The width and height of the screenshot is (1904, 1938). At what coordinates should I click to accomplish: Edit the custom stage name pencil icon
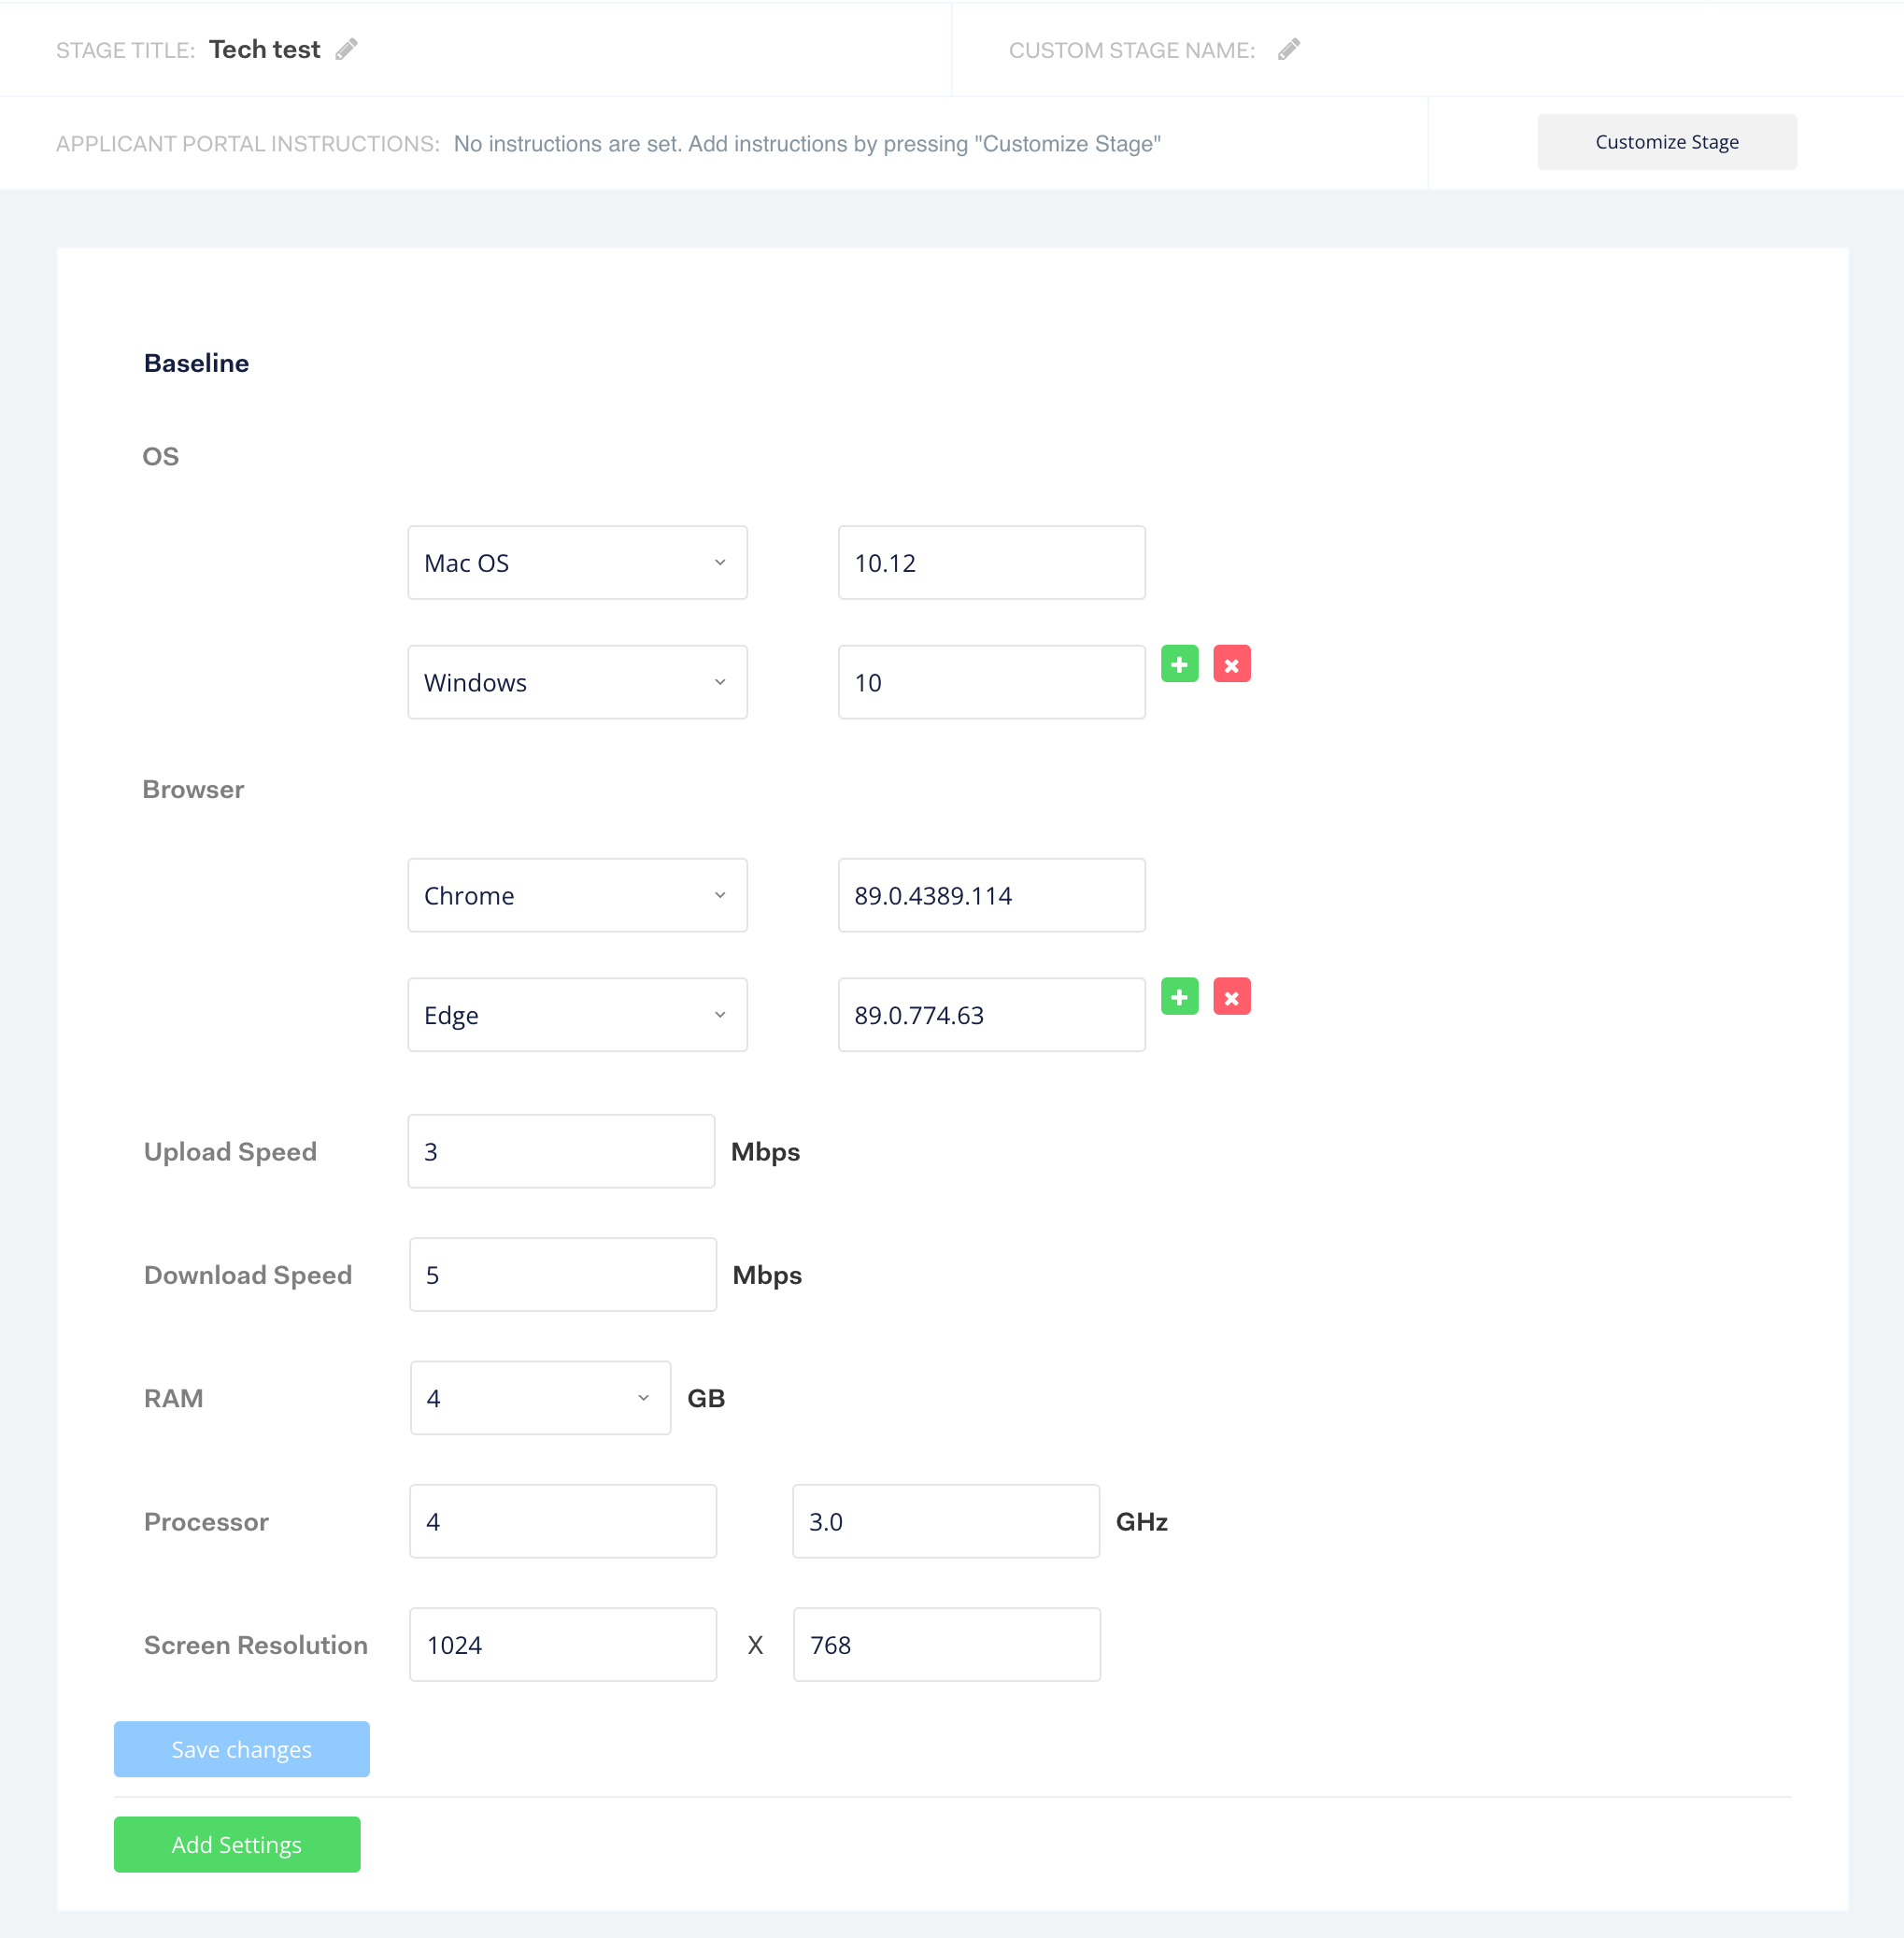[x=1289, y=49]
